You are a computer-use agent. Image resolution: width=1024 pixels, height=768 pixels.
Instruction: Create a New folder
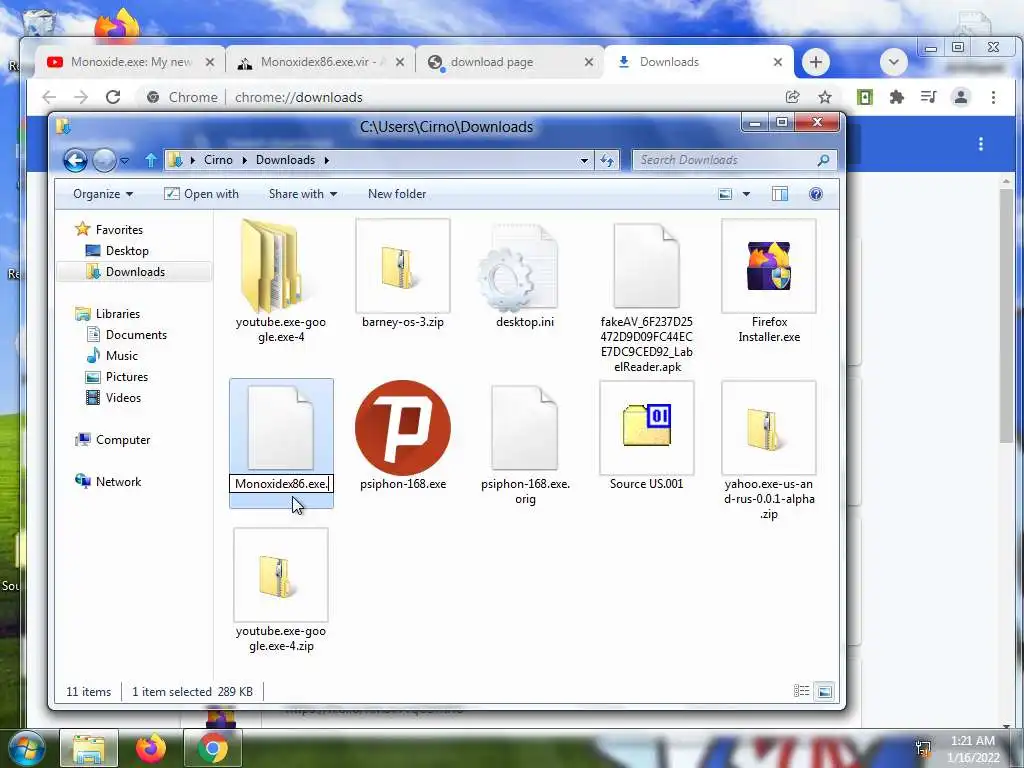tap(396, 194)
